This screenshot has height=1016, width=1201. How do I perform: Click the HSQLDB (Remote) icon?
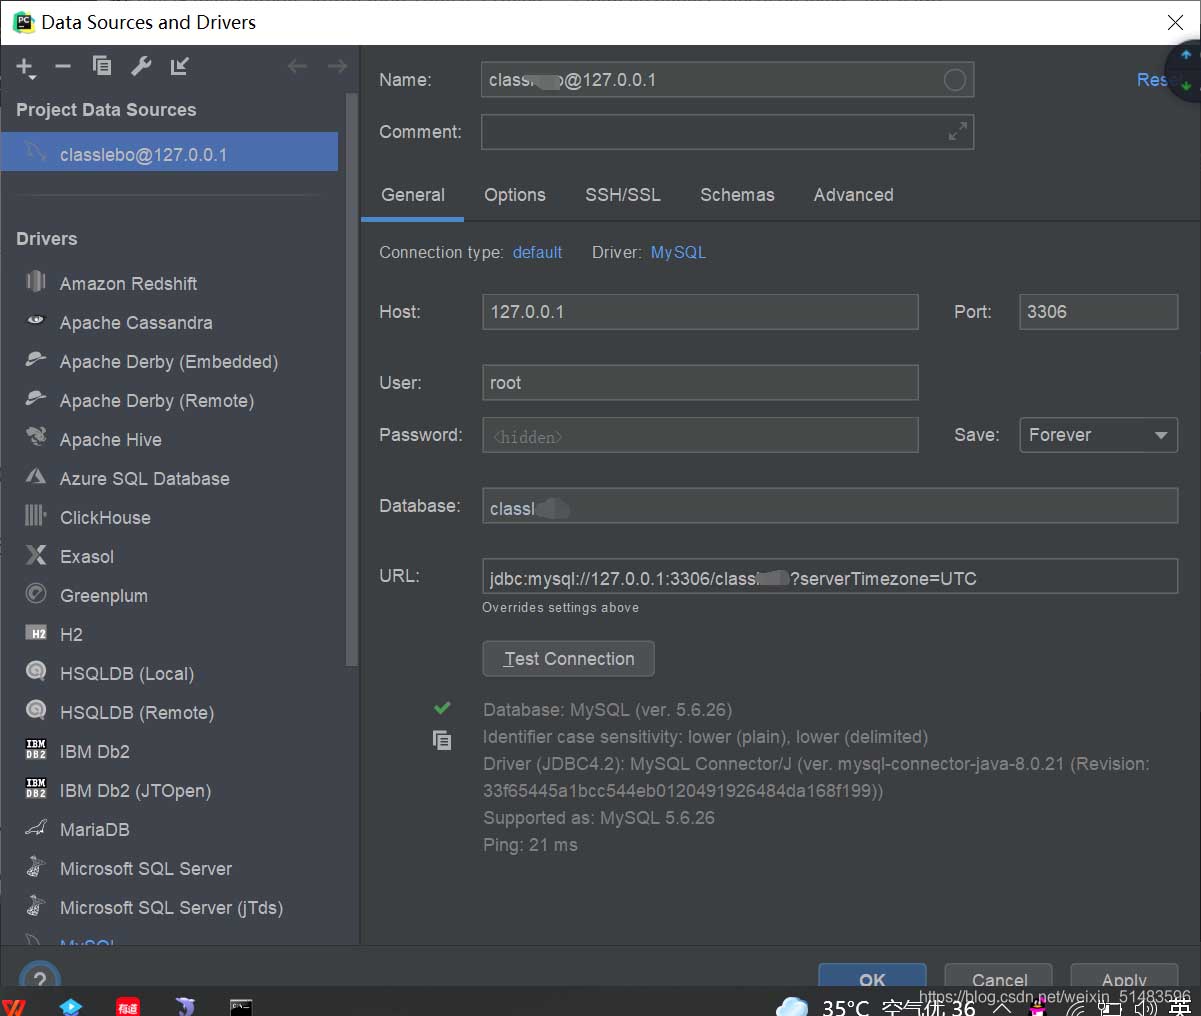[36, 711]
